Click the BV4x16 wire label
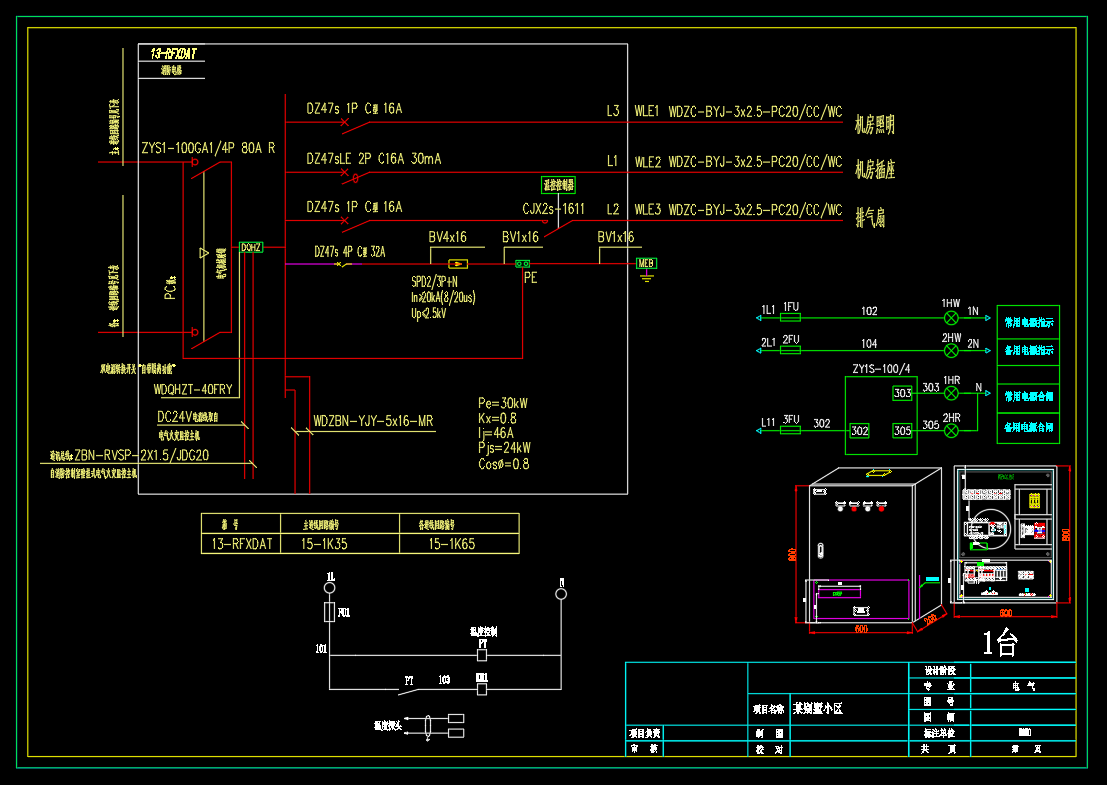This screenshot has width=1107, height=785. (x=448, y=237)
